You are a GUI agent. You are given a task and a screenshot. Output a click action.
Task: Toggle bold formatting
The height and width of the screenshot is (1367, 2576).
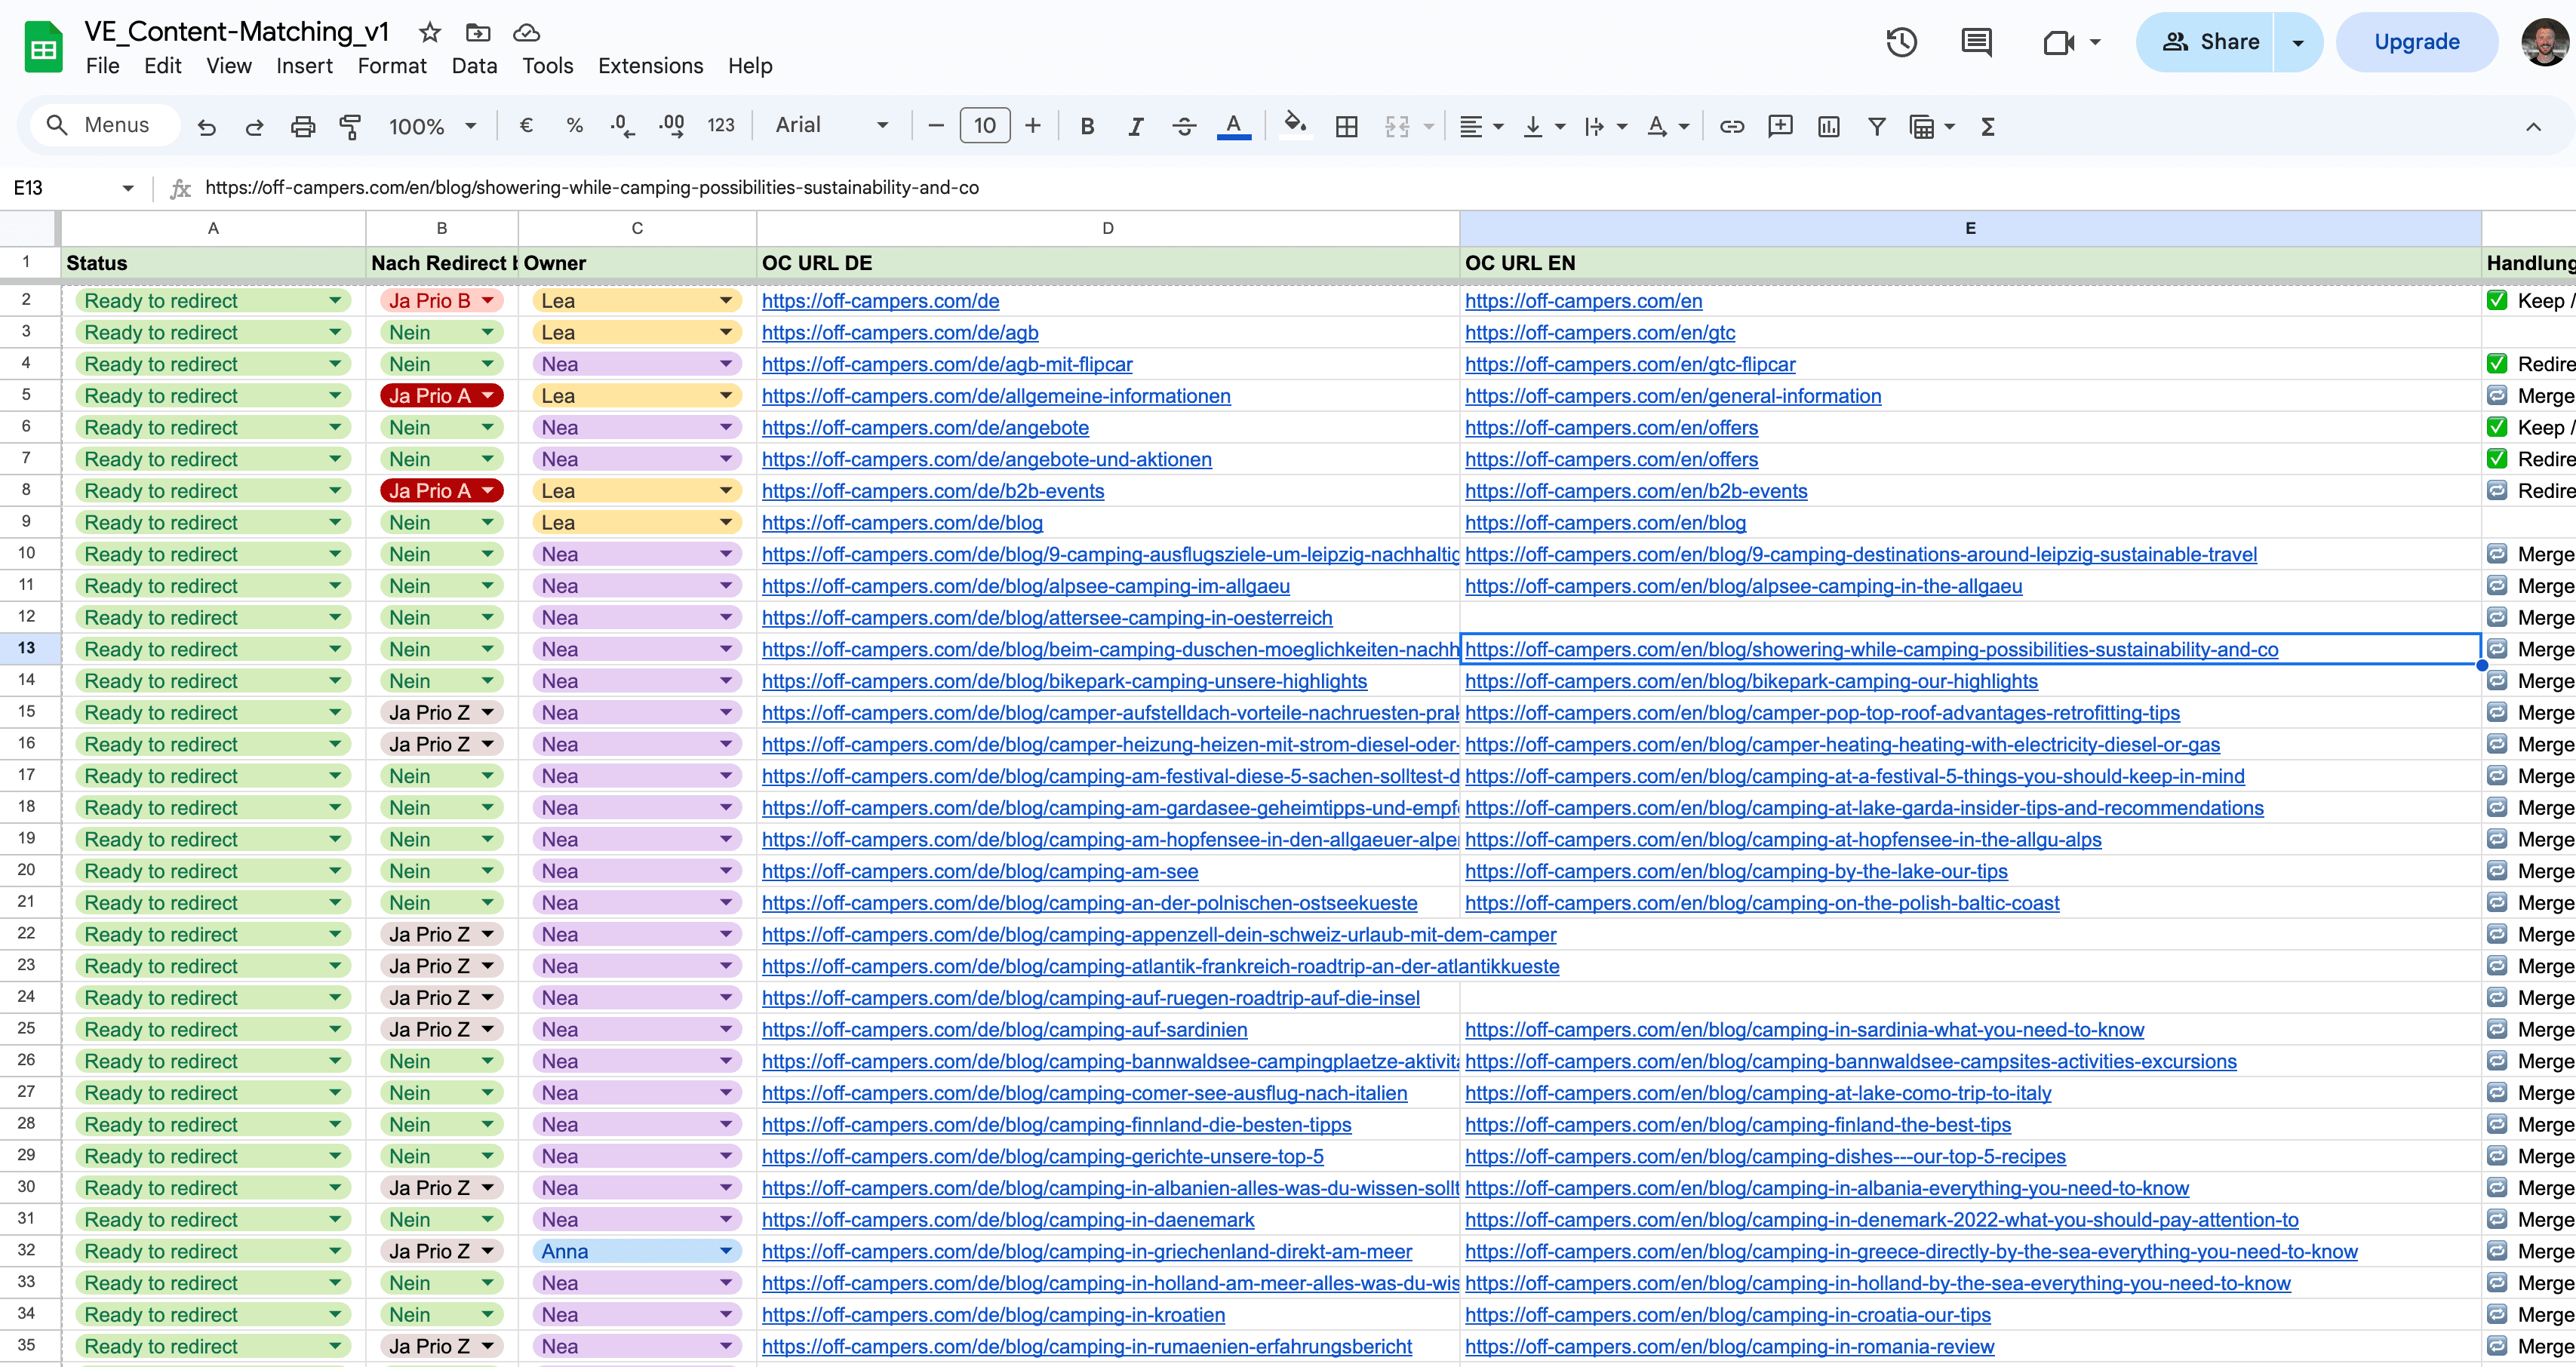coord(1087,126)
